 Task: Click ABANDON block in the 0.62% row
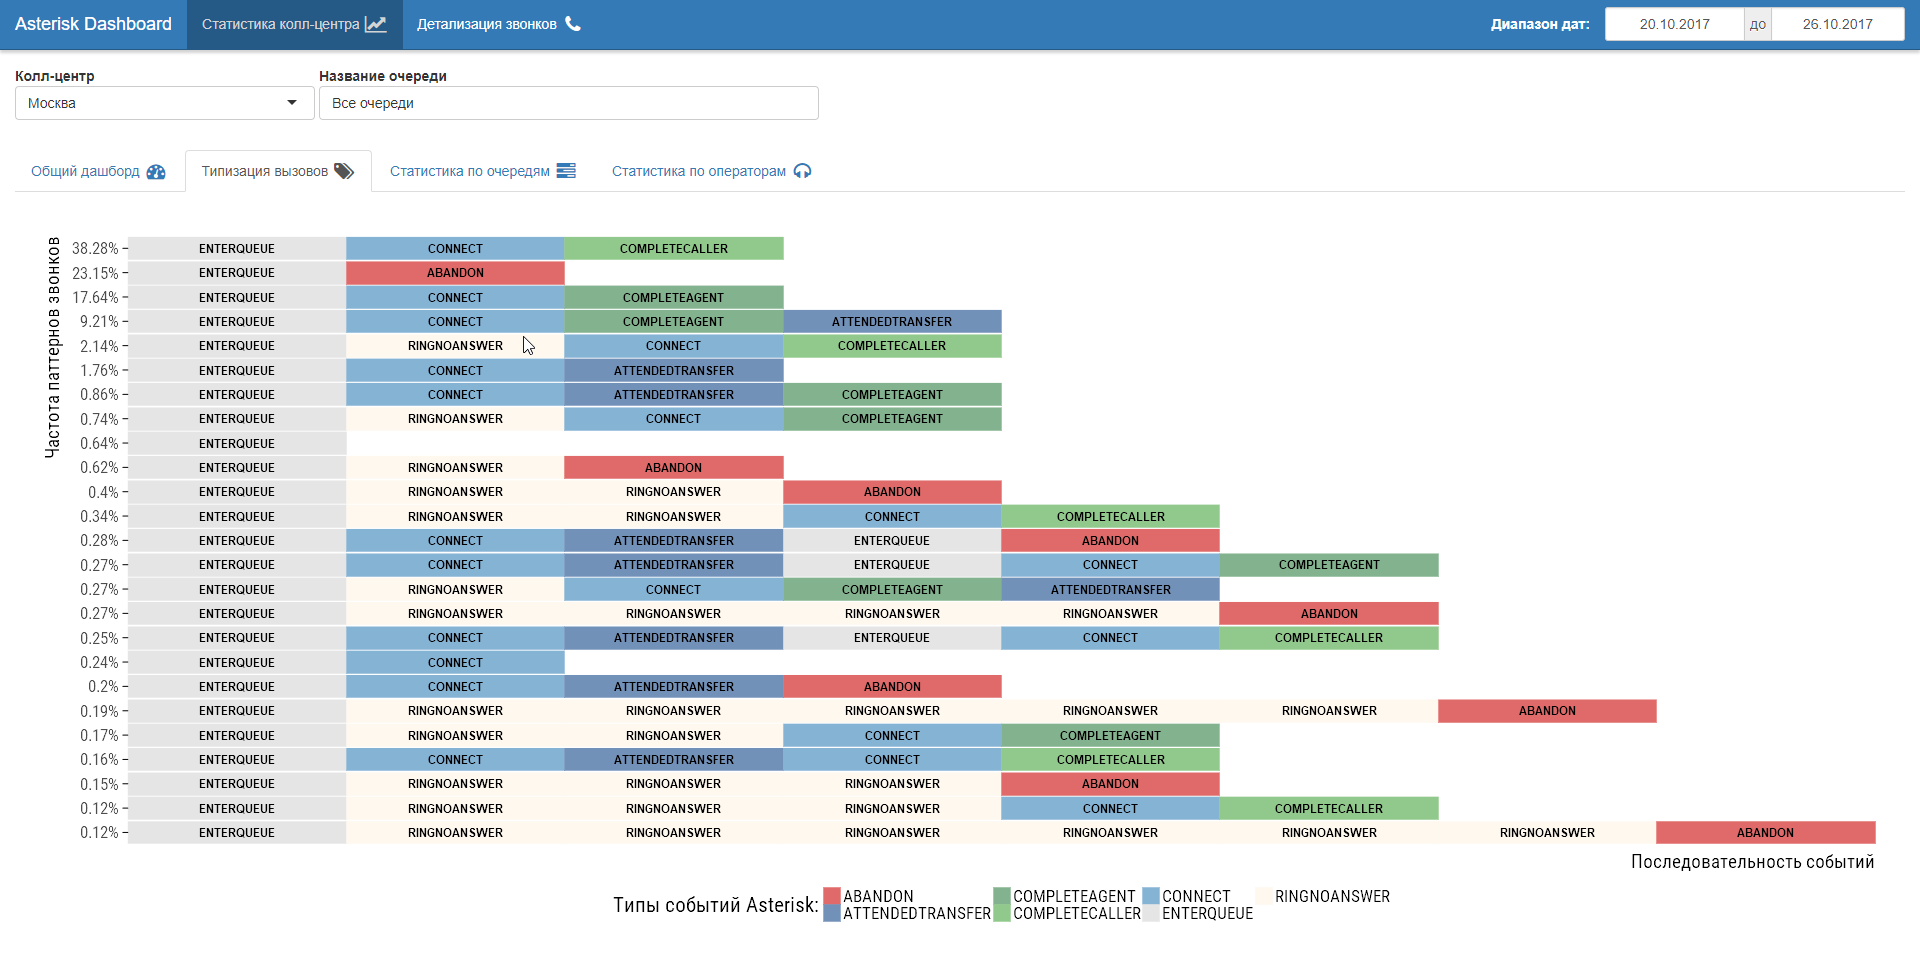pos(674,467)
